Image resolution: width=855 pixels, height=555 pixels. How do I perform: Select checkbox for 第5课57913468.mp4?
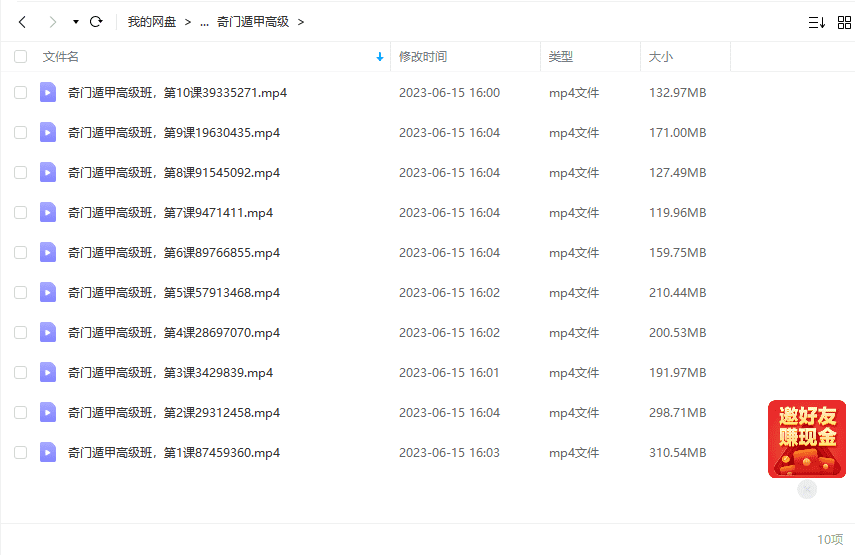[20, 293]
